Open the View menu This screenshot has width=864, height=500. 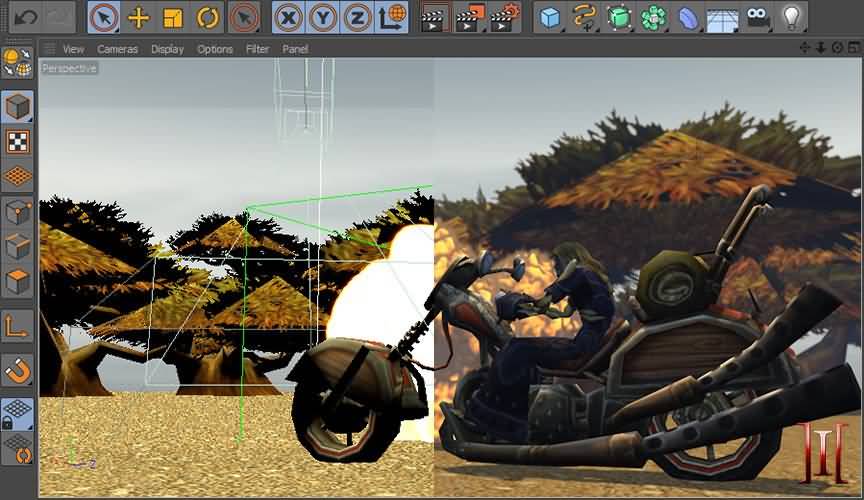click(x=73, y=49)
